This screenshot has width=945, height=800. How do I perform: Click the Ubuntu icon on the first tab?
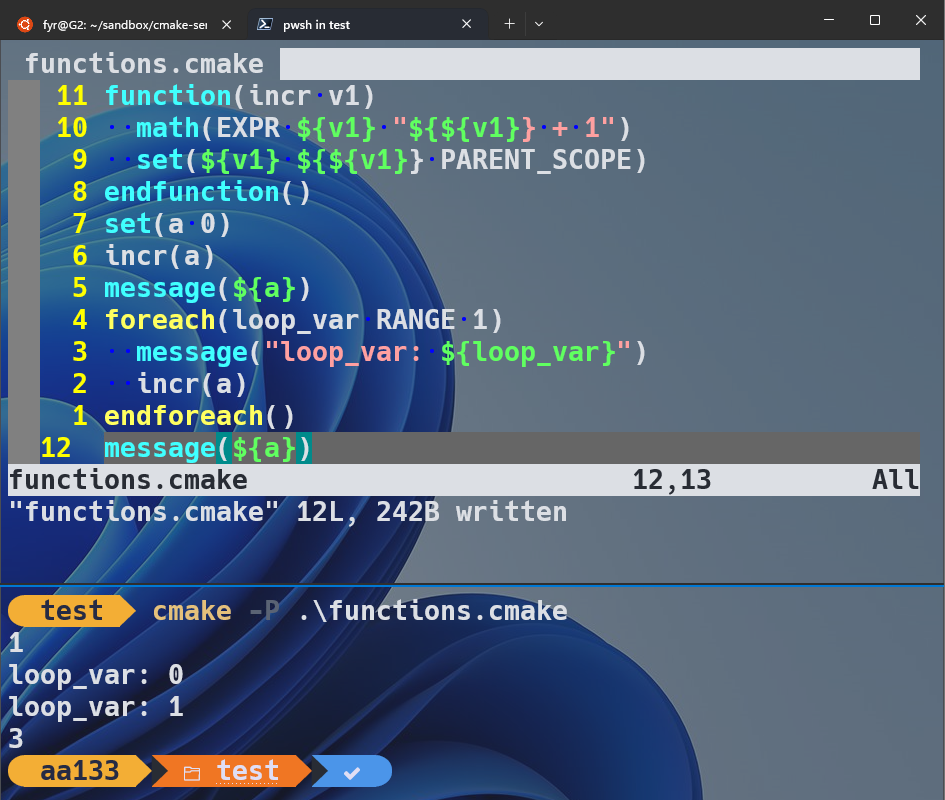(x=25, y=24)
